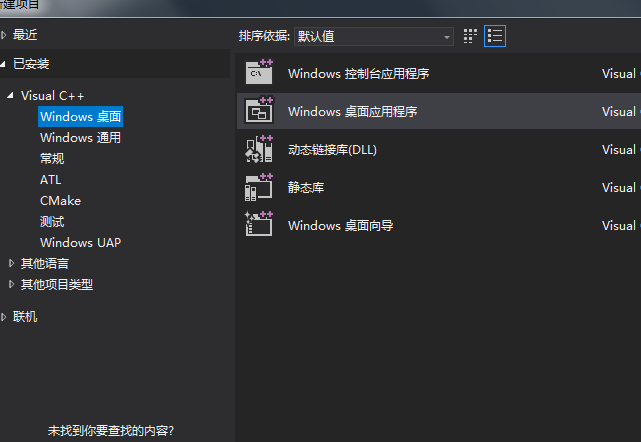This screenshot has width=641, height=442.
Task: Choose Windows 桌面应用程序 template name
Action: (x=352, y=112)
